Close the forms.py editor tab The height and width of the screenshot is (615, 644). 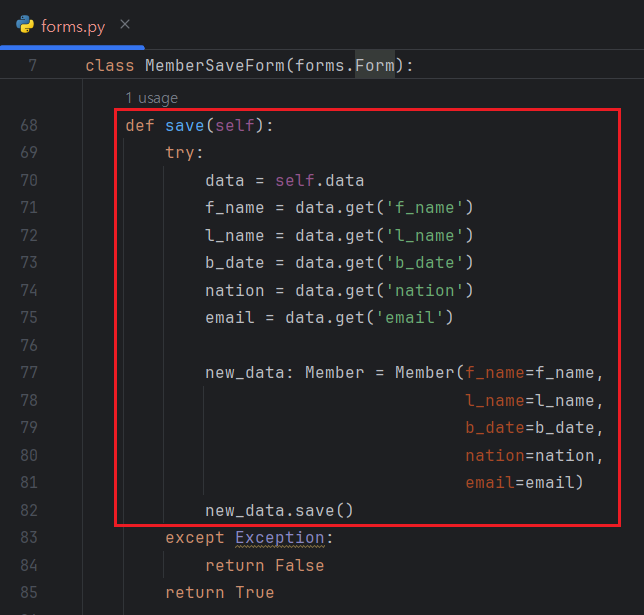click(124, 24)
